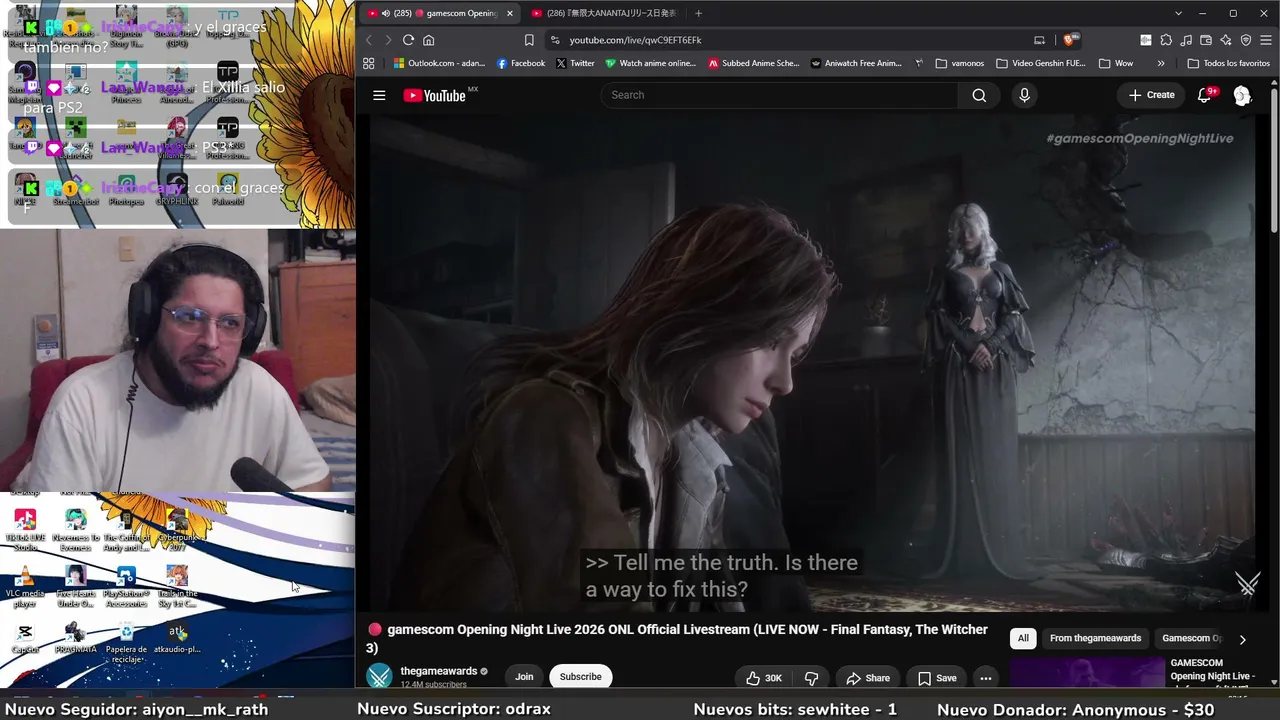Open the Watch anime online bookmark
The width and height of the screenshot is (1280, 720).
pyautogui.click(x=650, y=63)
